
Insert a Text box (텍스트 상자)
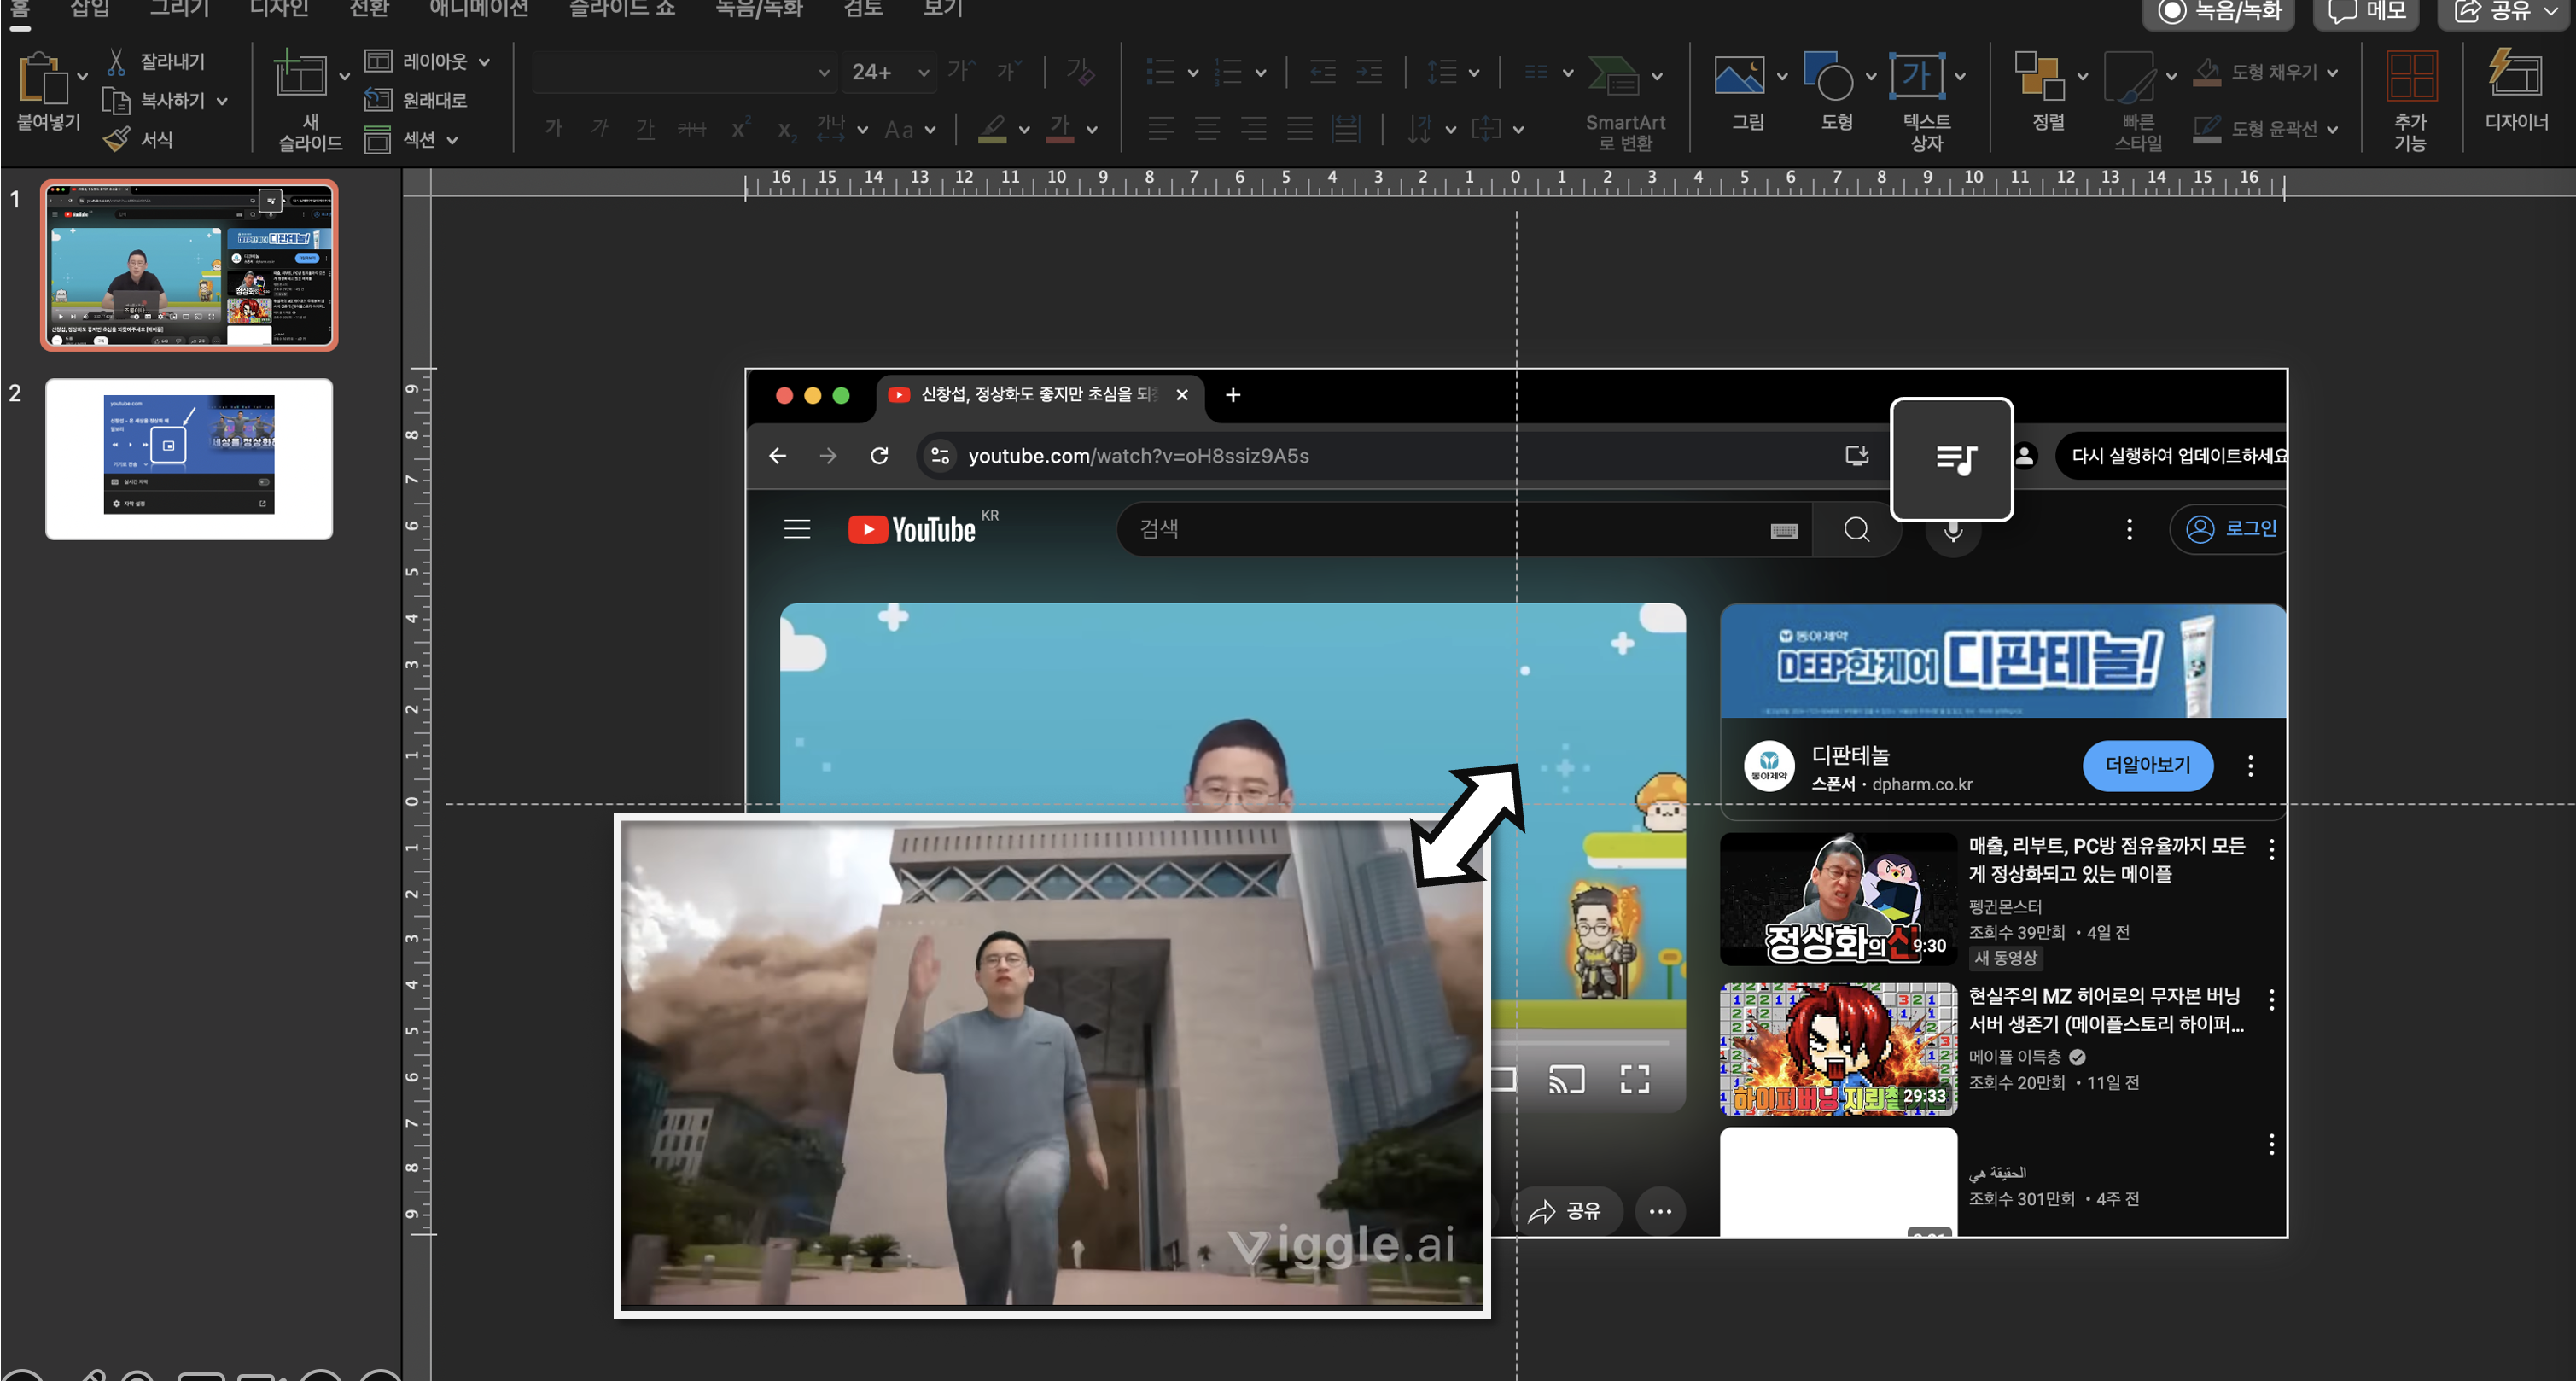1916,76
